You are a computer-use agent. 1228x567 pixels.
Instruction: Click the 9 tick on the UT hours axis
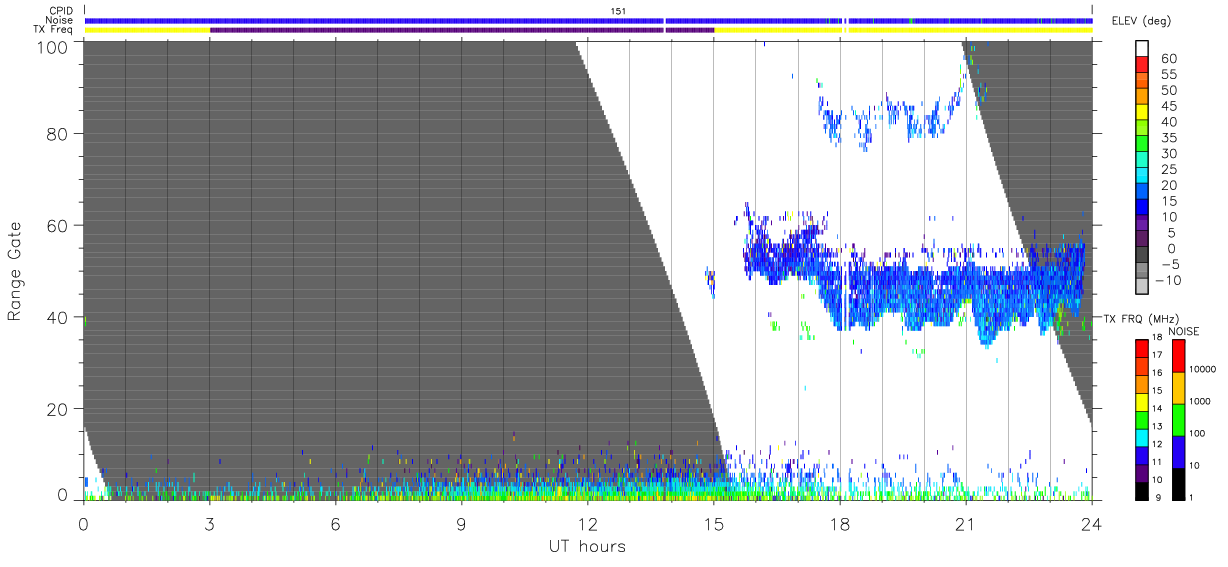click(462, 524)
